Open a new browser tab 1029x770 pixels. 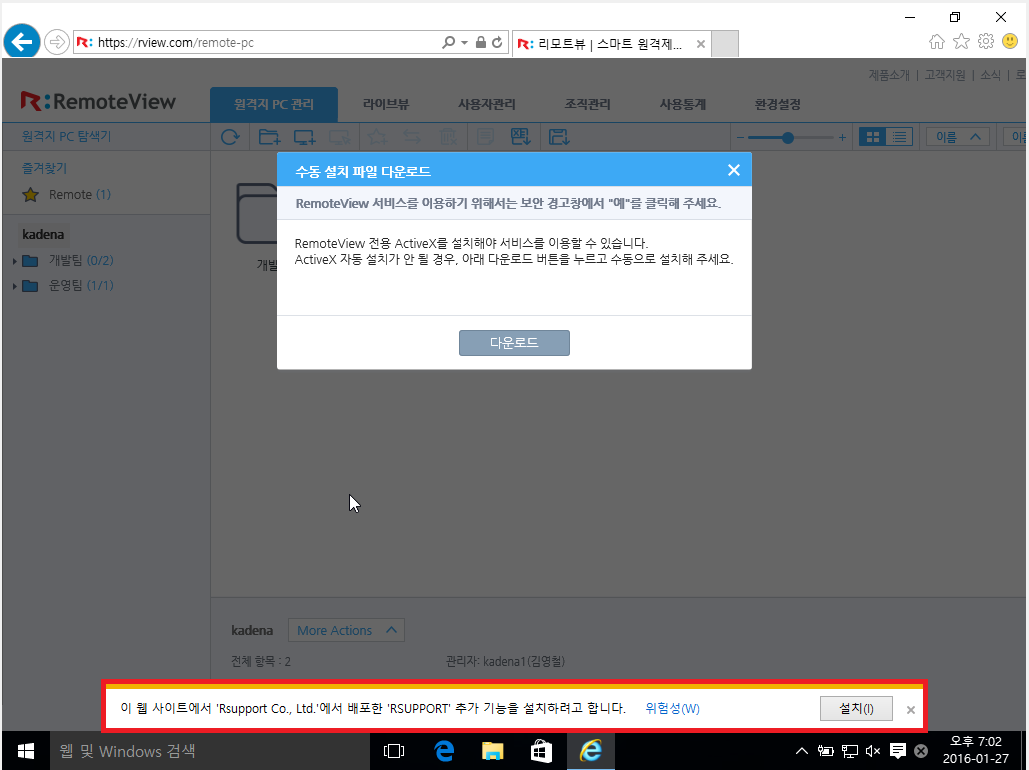click(x=725, y=44)
